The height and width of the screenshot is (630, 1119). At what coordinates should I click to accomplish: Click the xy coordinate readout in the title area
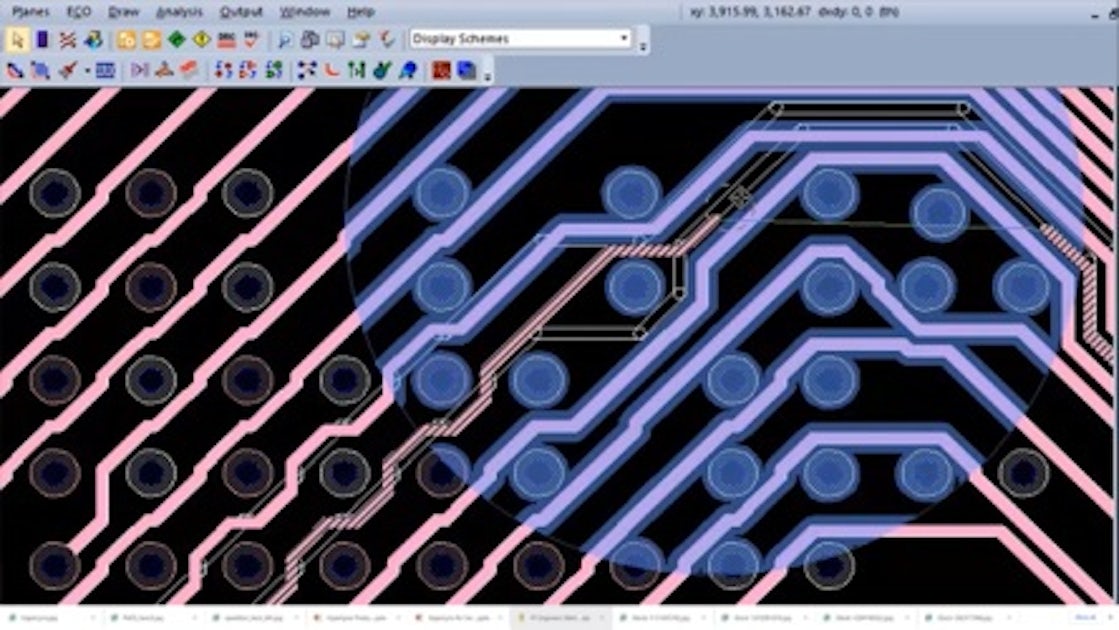pos(794,12)
